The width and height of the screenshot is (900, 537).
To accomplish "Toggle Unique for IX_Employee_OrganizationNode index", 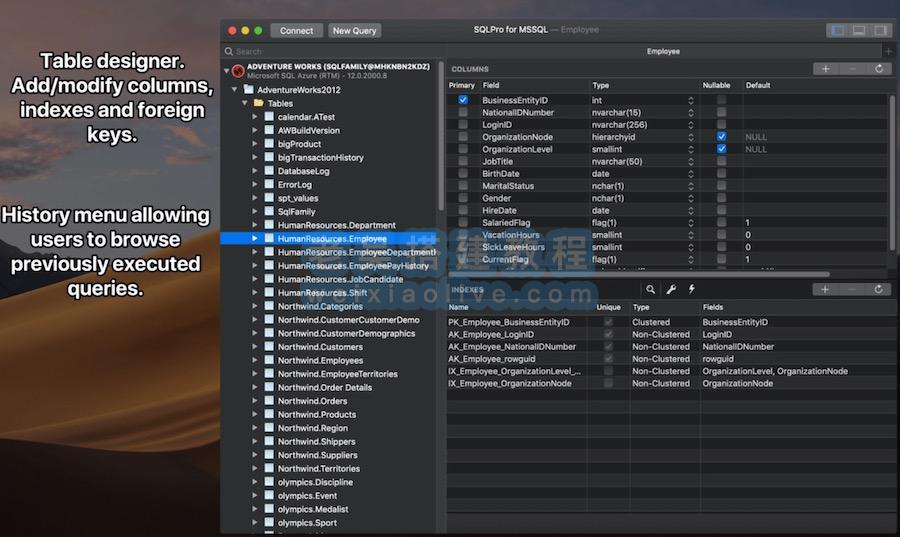I will [x=608, y=383].
